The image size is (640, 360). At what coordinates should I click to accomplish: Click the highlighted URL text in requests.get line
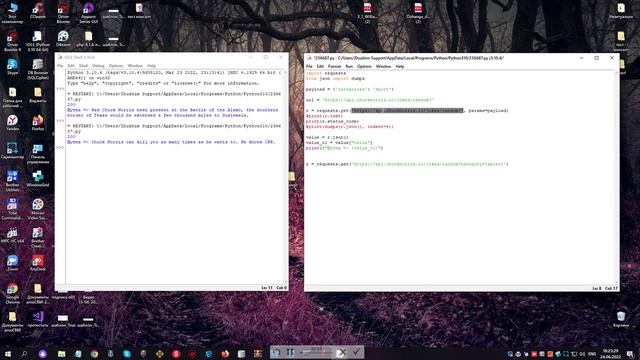pyautogui.click(x=407, y=110)
